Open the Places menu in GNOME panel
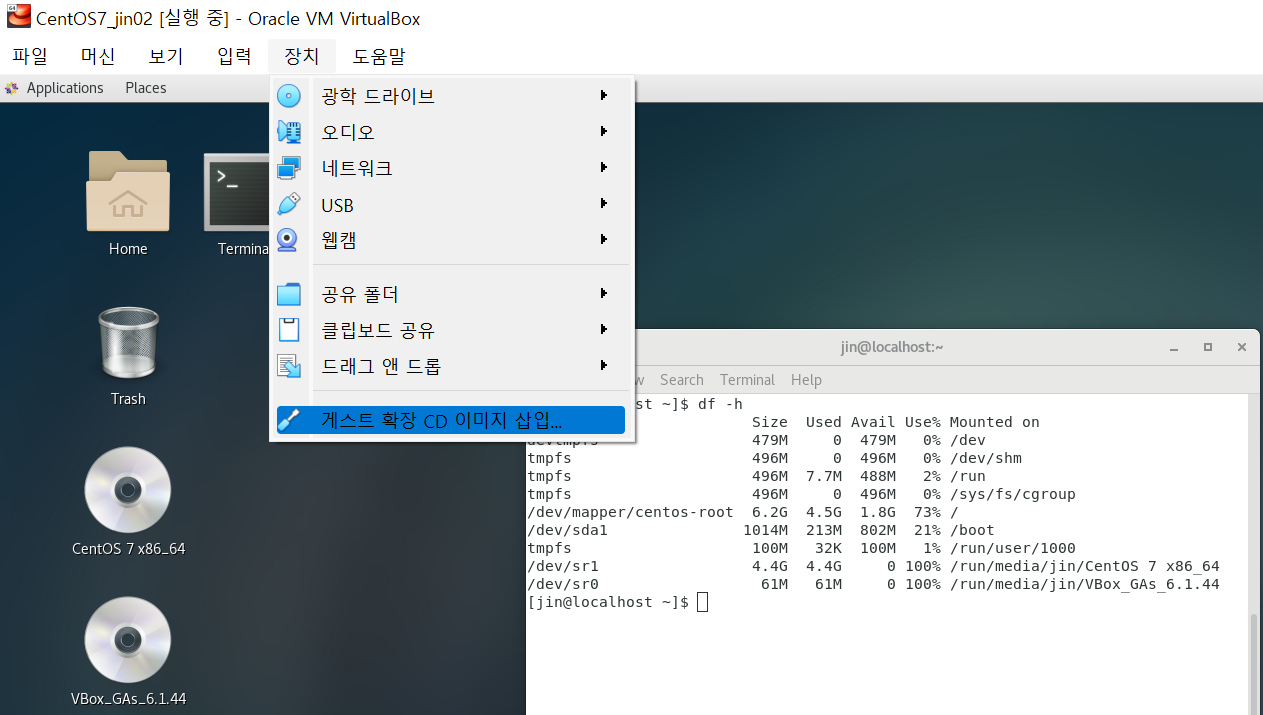Image resolution: width=1263 pixels, height=715 pixels. click(146, 88)
